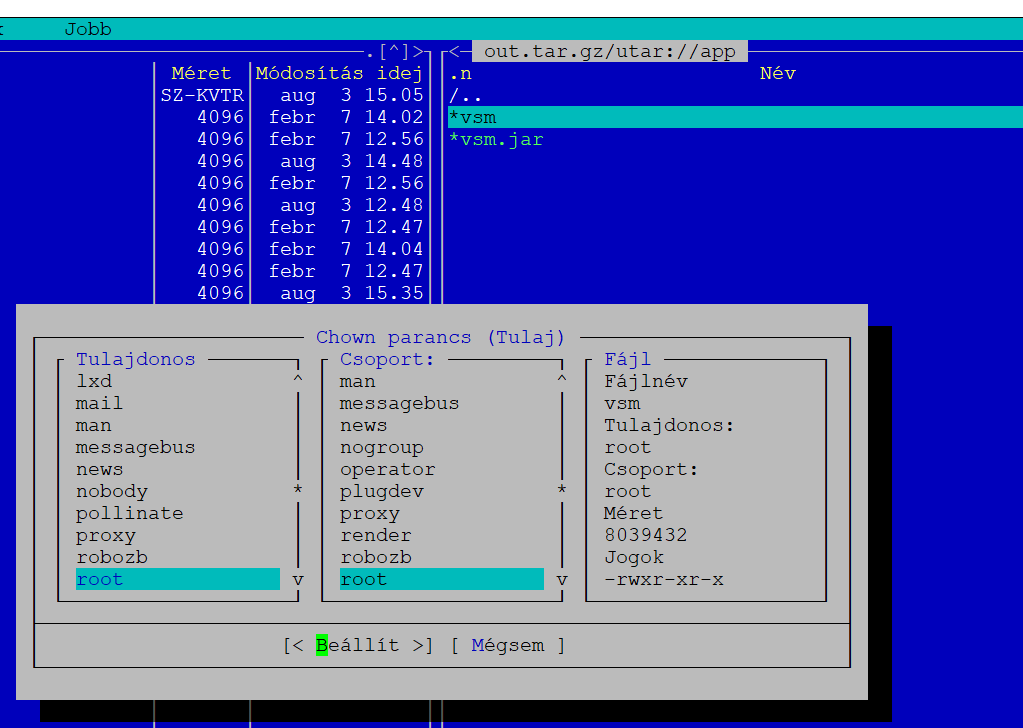Click Tulajdonos list scroll-up caret
The height and width of the screenshot is (728, 1023).
click(x=298, y=379)
